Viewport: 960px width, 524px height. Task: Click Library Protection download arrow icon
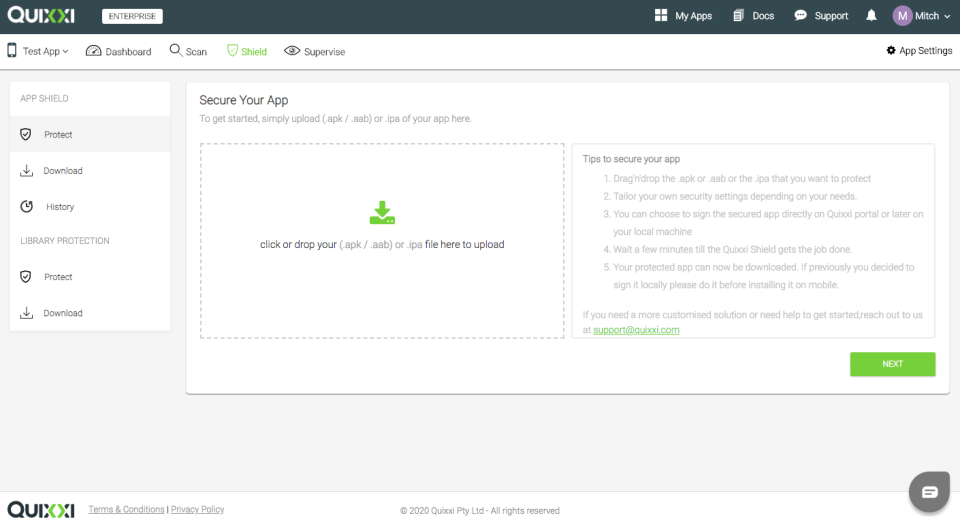[26, 313]
